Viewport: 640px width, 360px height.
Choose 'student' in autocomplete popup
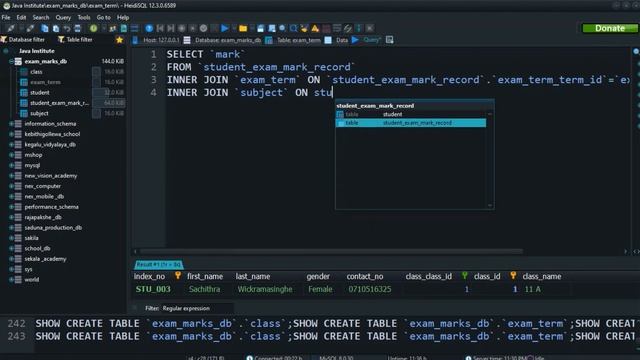pos(411,114)
